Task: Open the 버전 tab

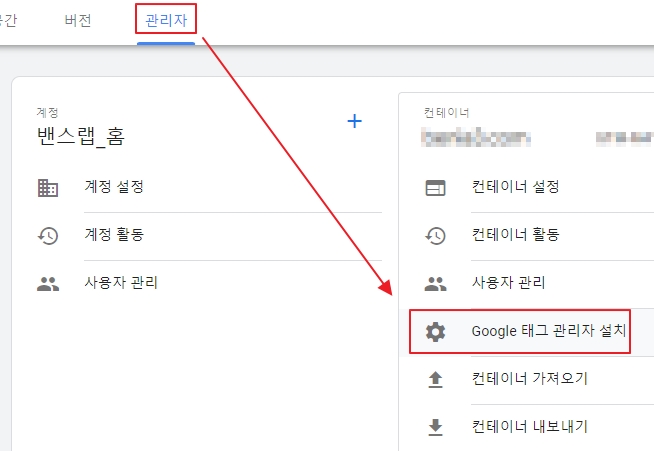Action: (x=78, y=20)
